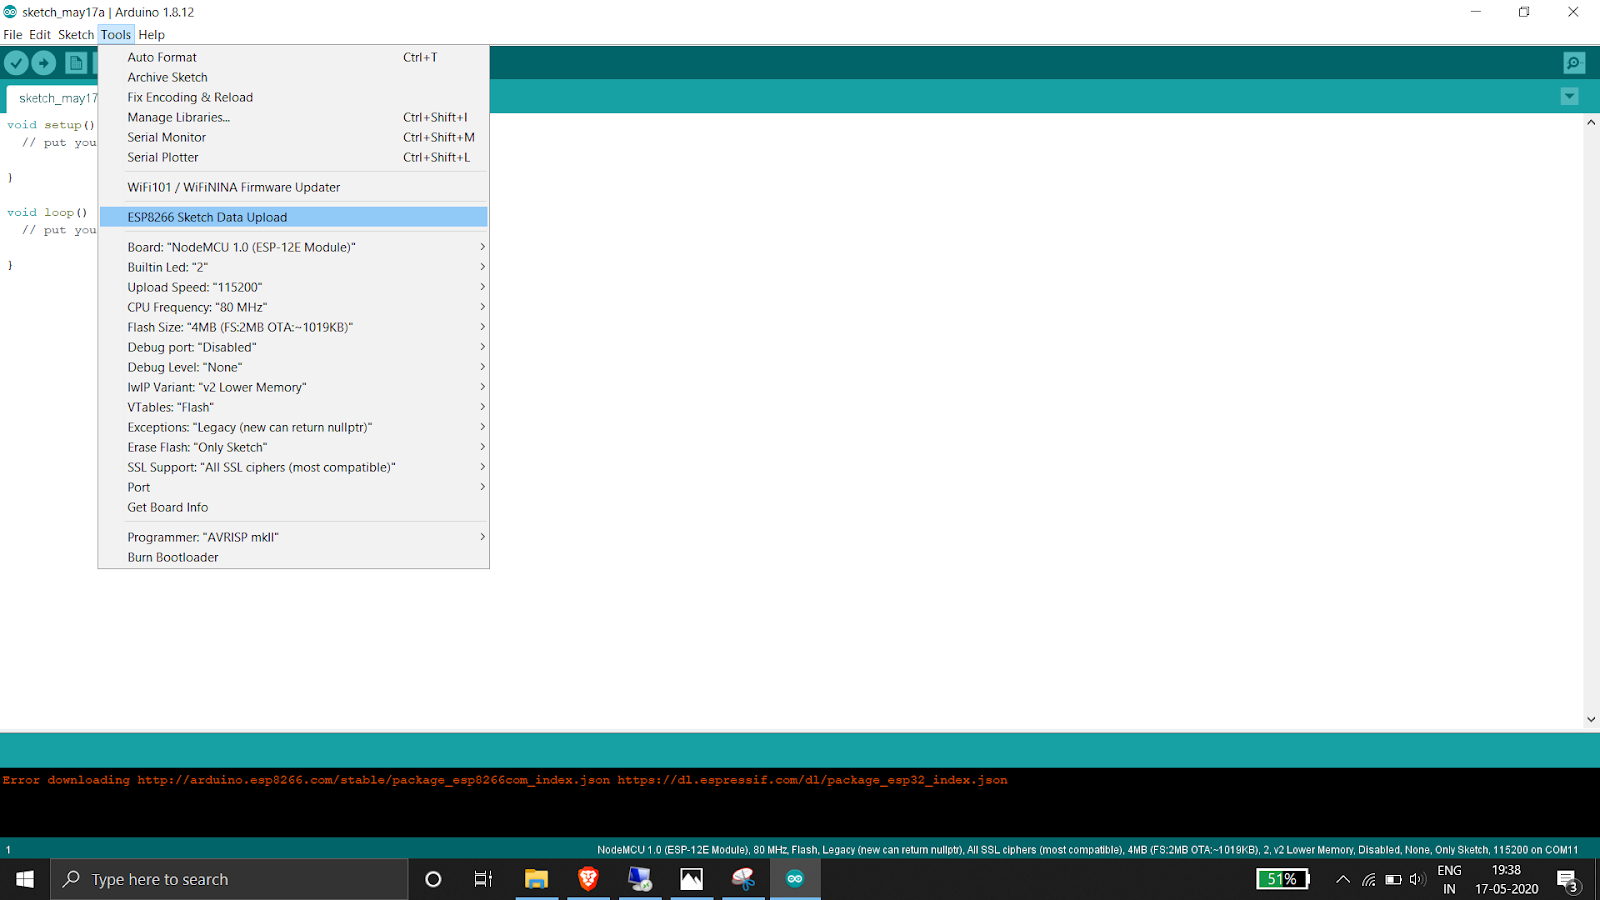The image size is (1600, 900).
Task: Click the Upload arrow toolbar icon
Action: [44, 63]
